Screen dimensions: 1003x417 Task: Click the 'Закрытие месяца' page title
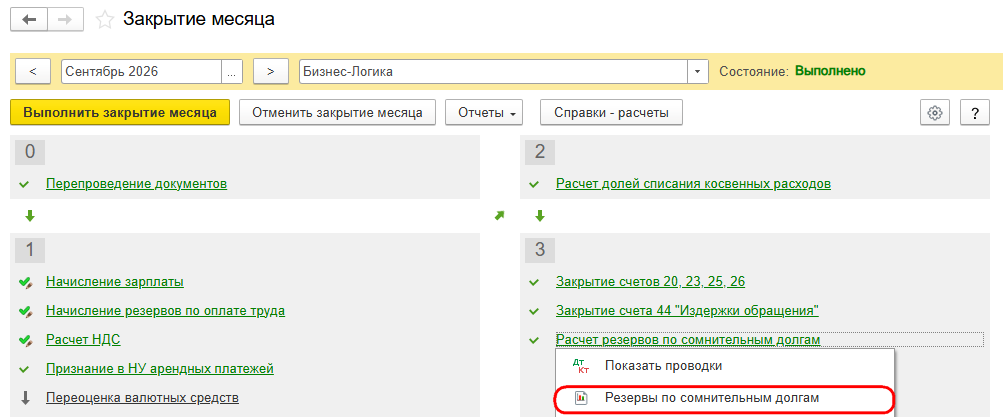(199, 19)
